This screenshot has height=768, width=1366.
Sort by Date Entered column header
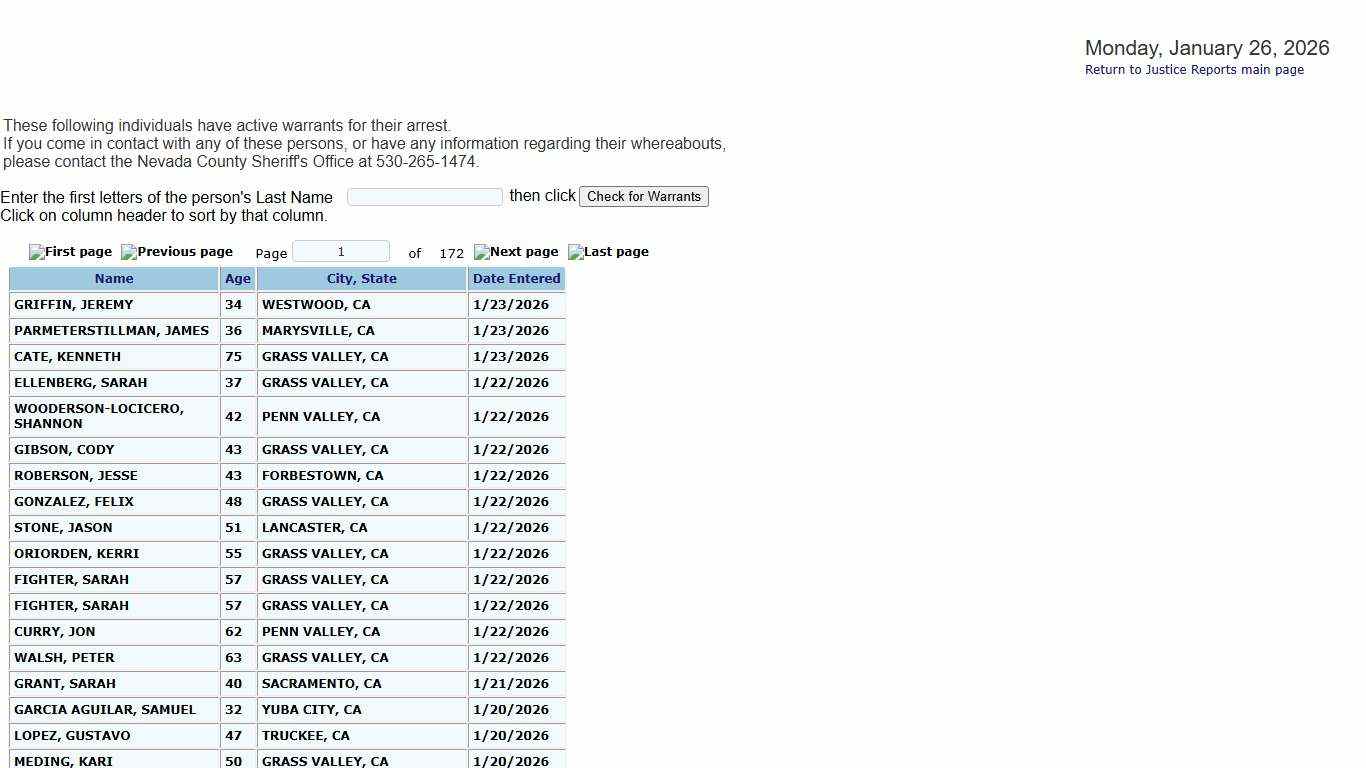517,279
